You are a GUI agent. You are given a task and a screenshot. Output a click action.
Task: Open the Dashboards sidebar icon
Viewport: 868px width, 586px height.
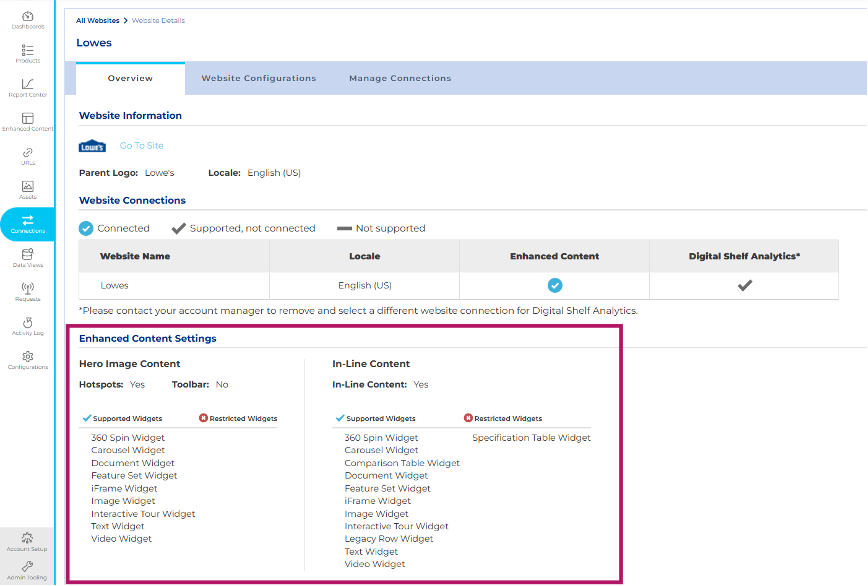point(28,17)
